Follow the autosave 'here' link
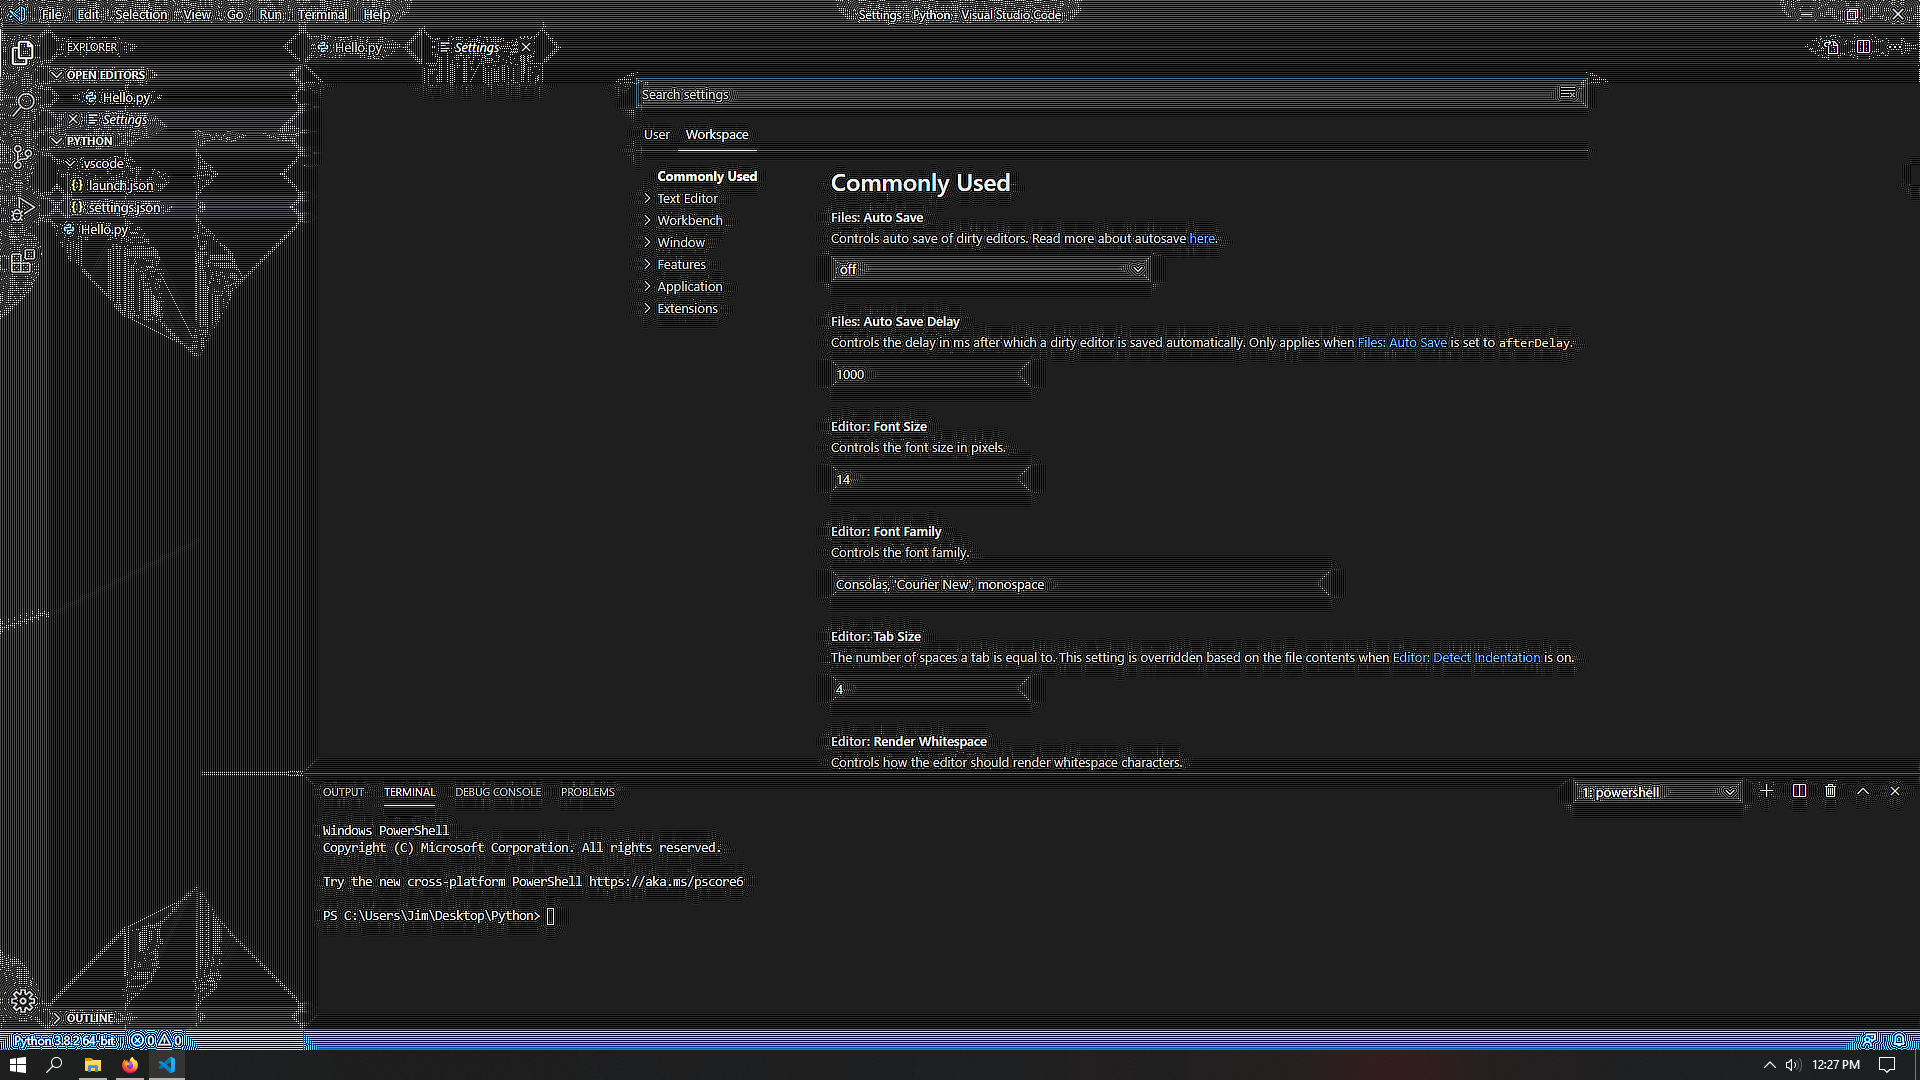The height and width of the screenshot is (1080, 1920). pyautogui.click(x=1201, y=238)
